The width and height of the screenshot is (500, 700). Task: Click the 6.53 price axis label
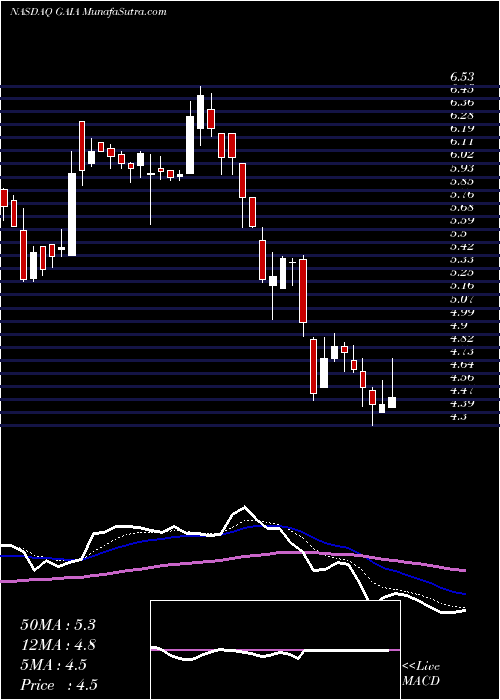[x=462, y=77]
